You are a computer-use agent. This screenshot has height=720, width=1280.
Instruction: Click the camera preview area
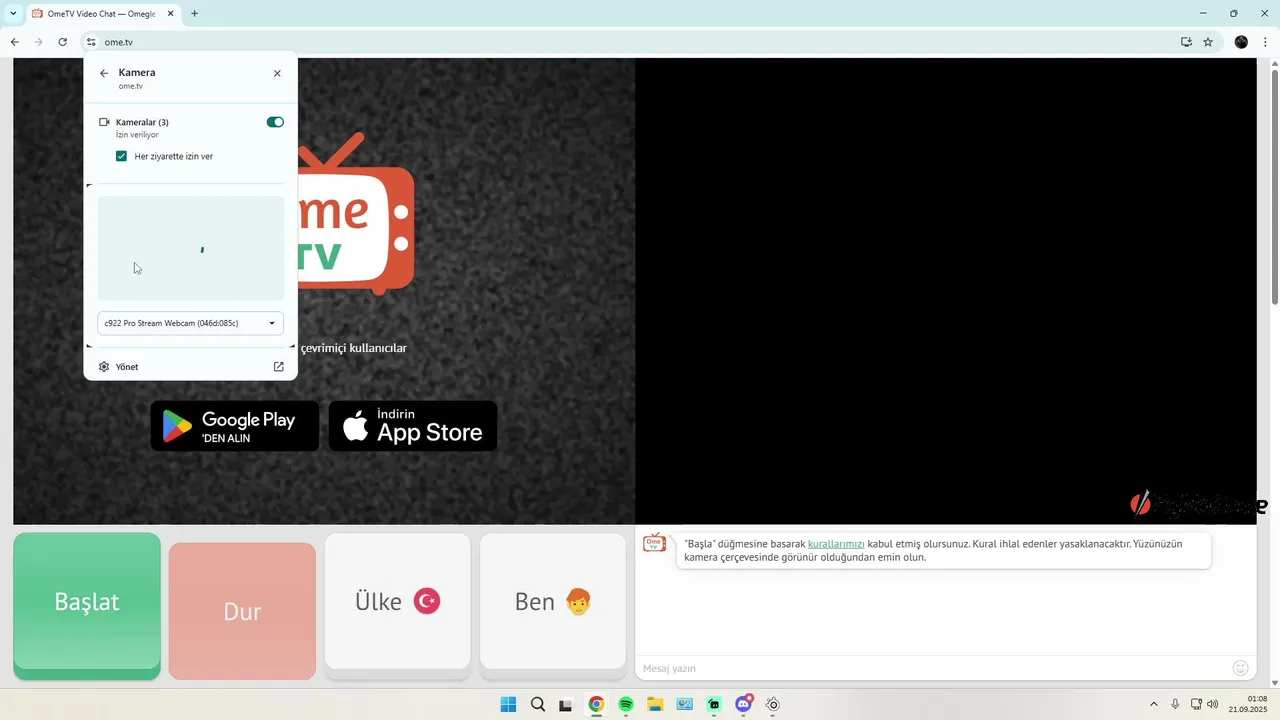coord(190,248)
